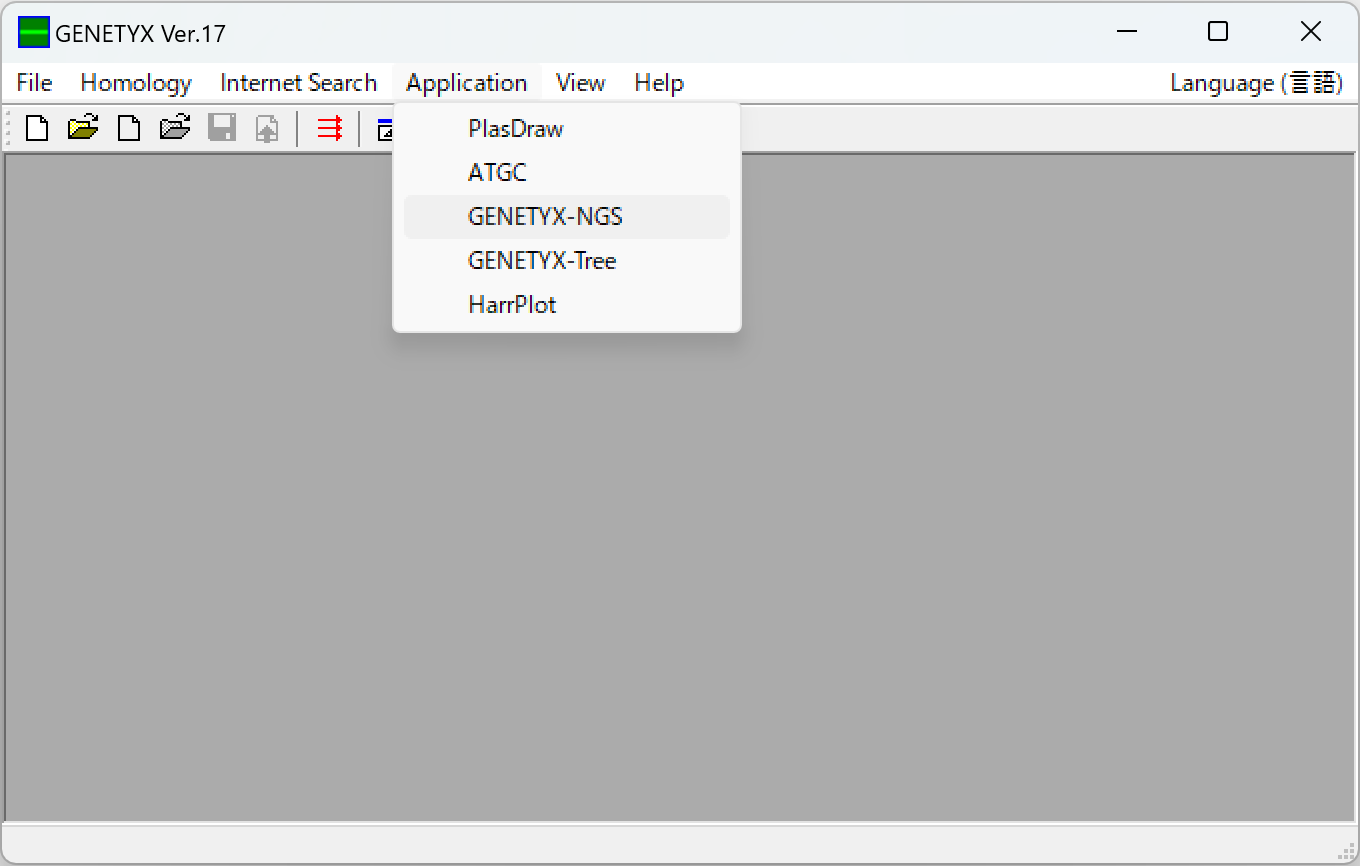Image resolution: width=1360 pixels, height=866 pixels.
Task: Choose ATGC in the Application menu
Action: tap(567, 173)
